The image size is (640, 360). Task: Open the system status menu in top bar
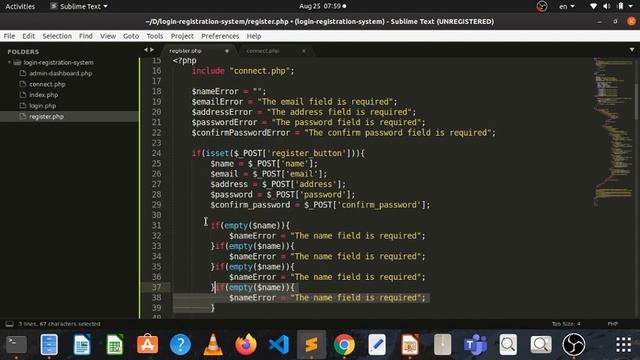tap(612, 6)
